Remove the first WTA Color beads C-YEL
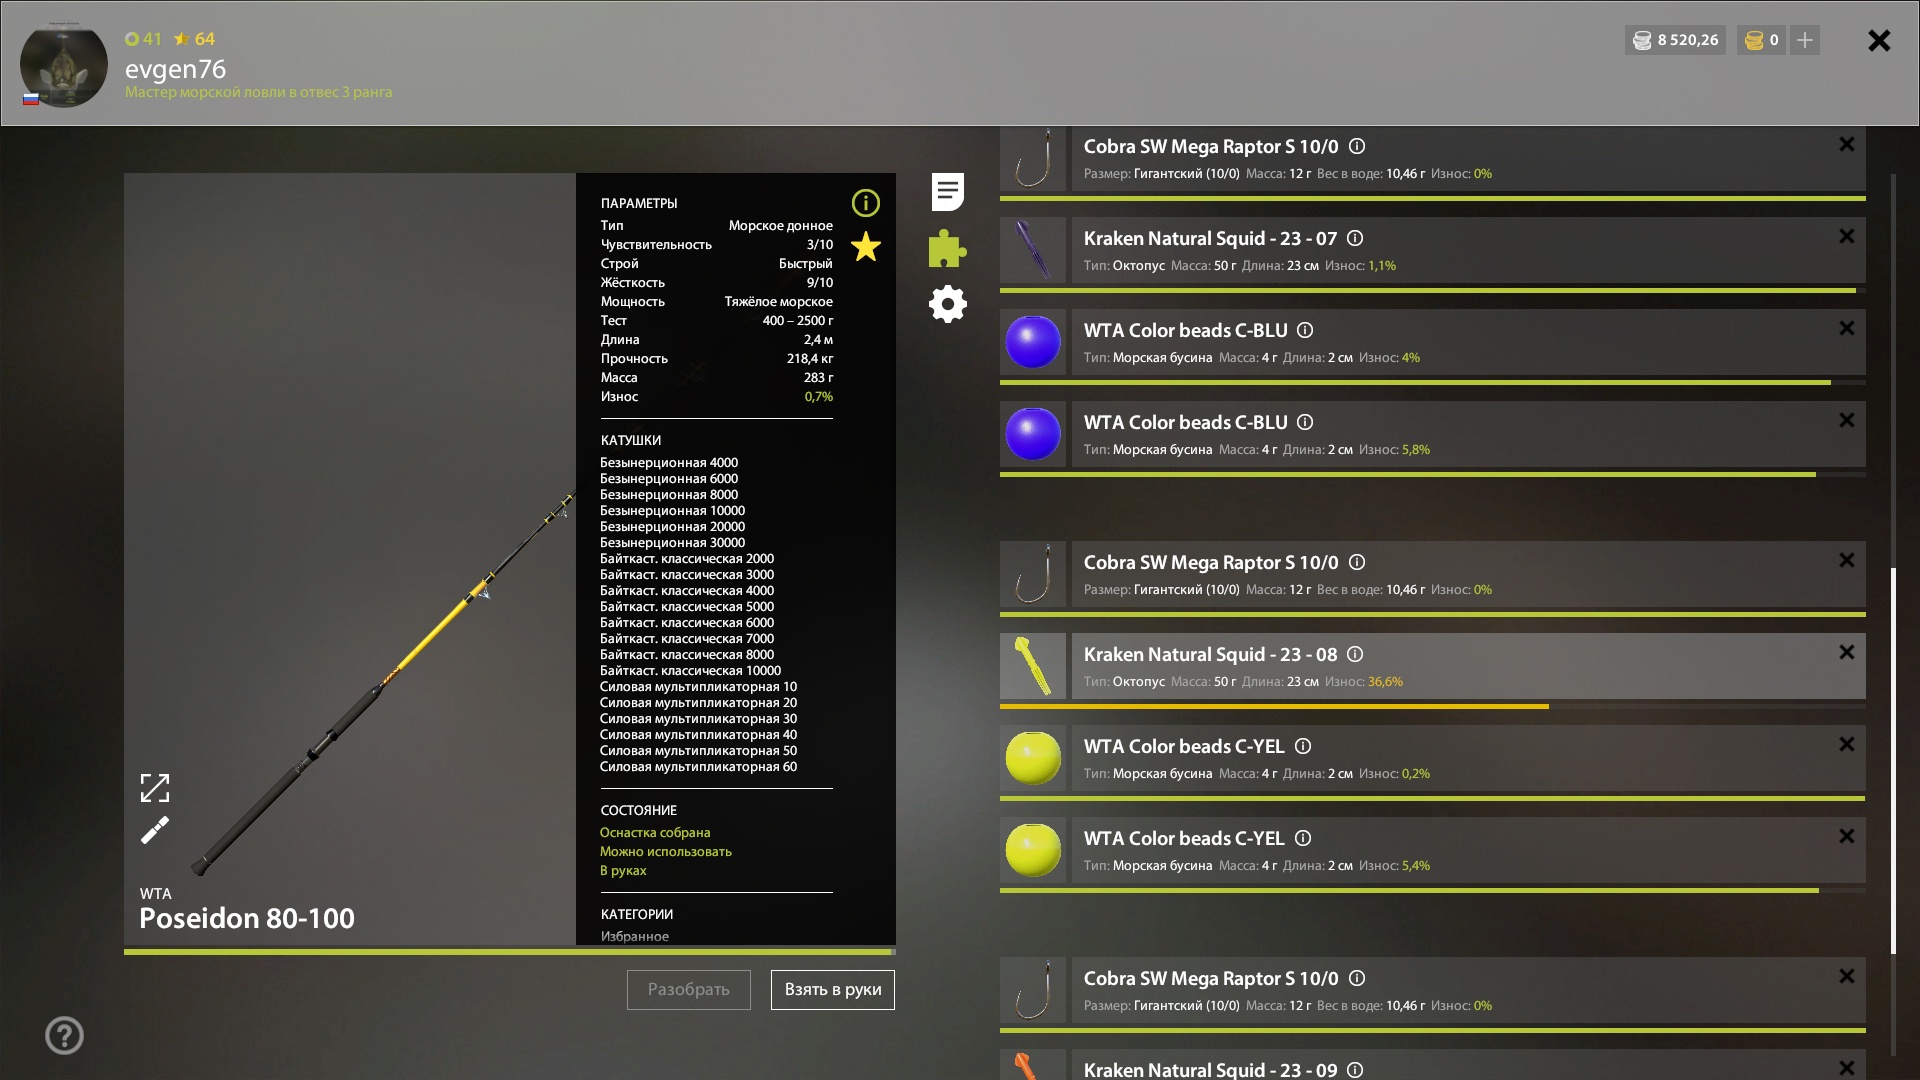This screenshot has height=1080, width=1920. tap(1846, 745)
